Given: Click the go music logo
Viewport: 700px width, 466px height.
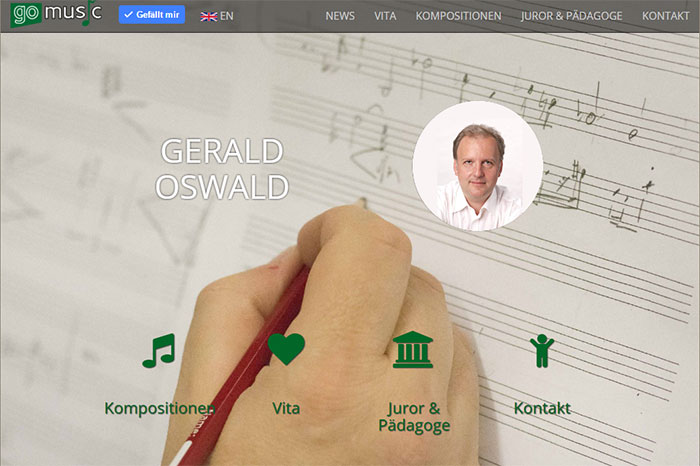Looking at the screenshot, I should click(56, 13).
